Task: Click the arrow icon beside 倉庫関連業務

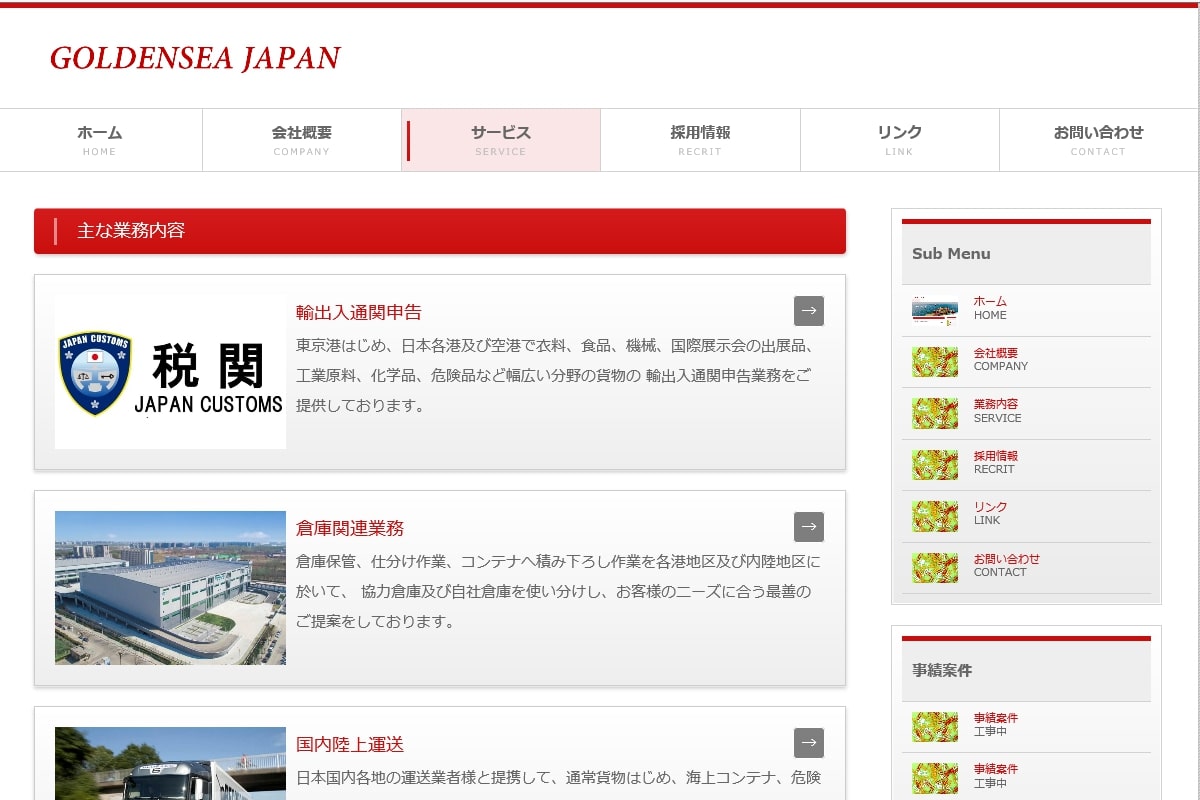Action: pyautogui.click(x=809, y=527)
